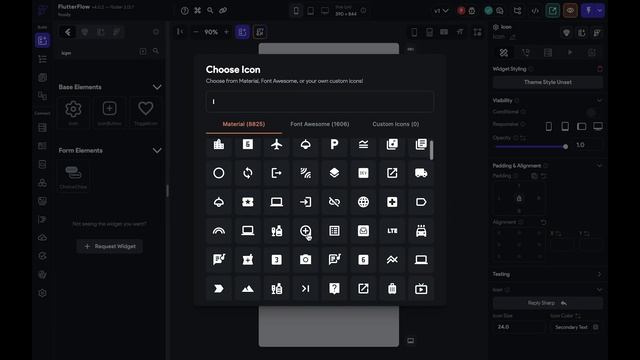This screenshot has width=640, height=360.
Task: Click the green Run app button
Action: click(x=552, y=11)
